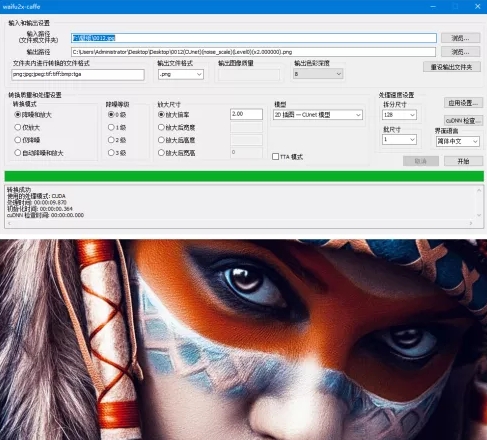This screenshot has height=440, width=487.
Task: Select auto denoise and magnify mode
Action: pos(39,153)
